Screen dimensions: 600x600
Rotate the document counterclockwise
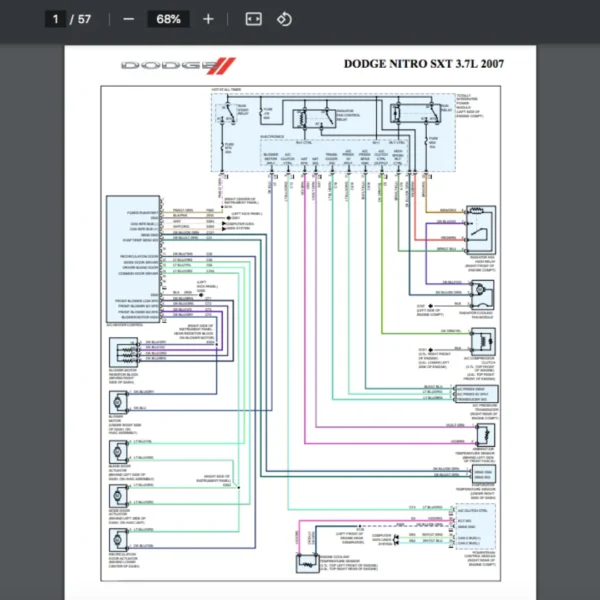[284, 19]
